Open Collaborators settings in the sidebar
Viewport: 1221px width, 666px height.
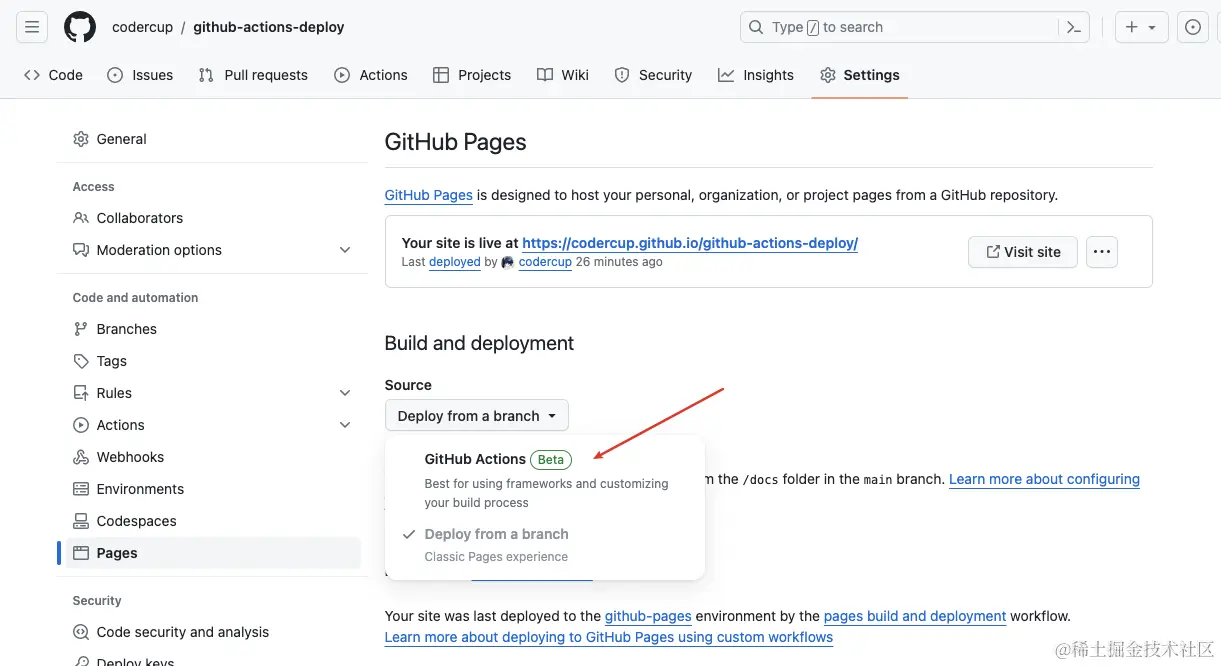(x=213, y=218)
